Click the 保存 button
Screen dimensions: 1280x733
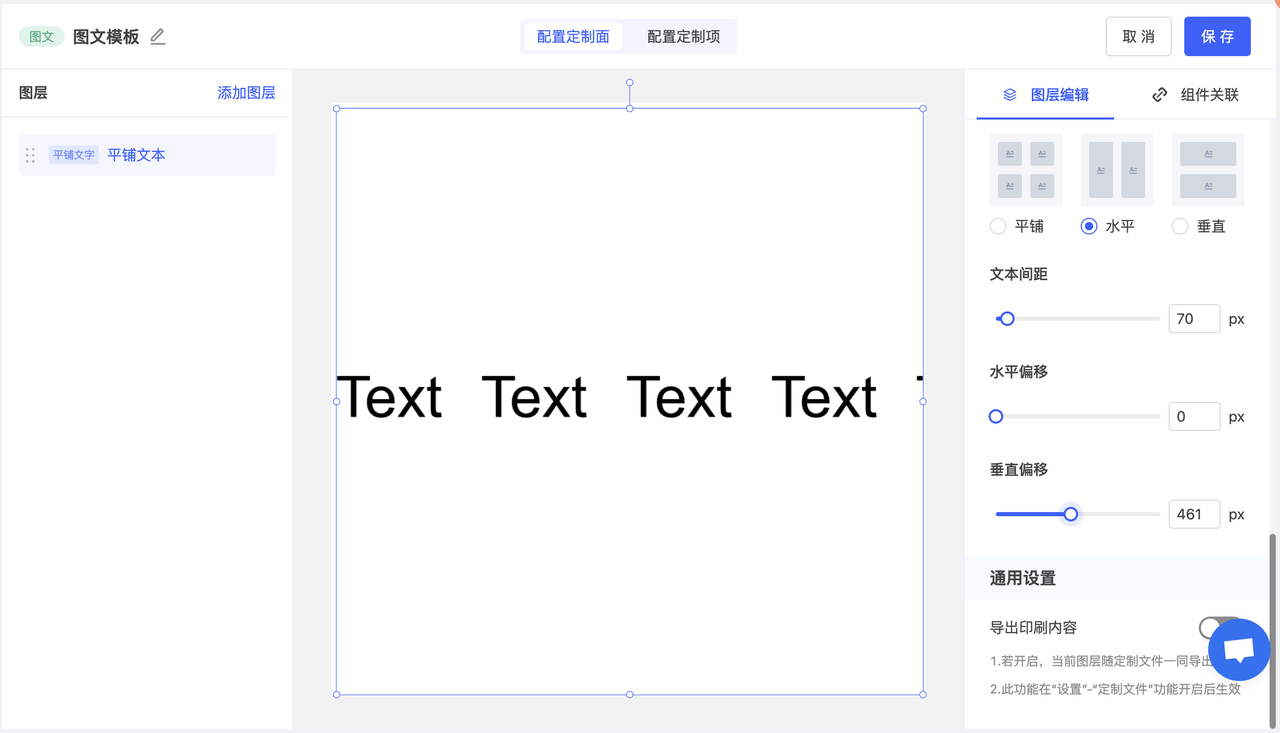pos(1217,37)
